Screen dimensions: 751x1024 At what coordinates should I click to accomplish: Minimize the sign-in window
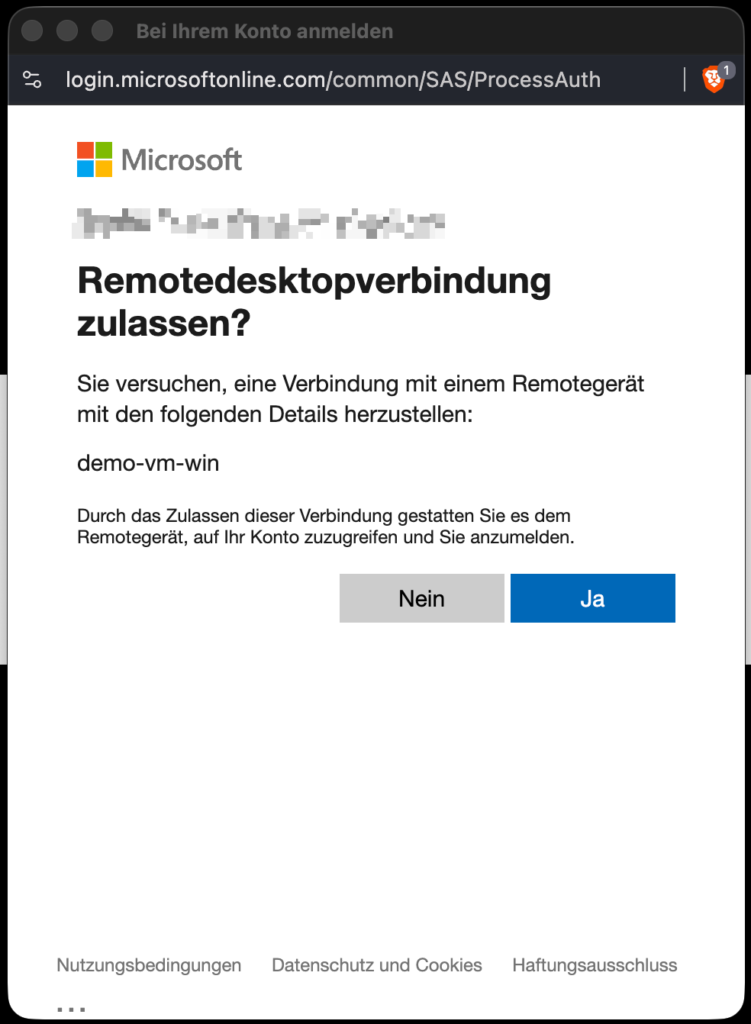pyautogui.click(x=67, y=31)
